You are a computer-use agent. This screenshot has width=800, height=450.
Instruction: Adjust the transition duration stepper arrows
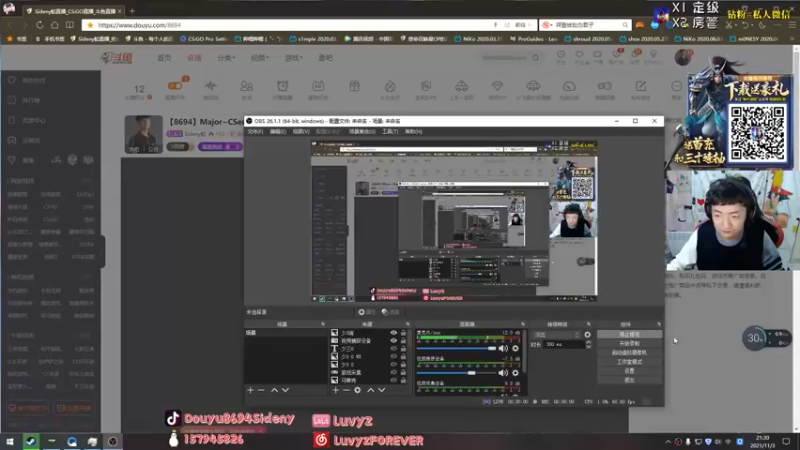pyautogui.click(x=588, y=344)
